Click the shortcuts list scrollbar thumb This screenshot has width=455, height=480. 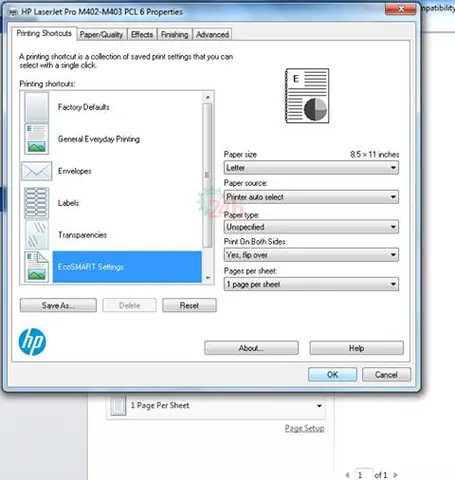[207, 175]
